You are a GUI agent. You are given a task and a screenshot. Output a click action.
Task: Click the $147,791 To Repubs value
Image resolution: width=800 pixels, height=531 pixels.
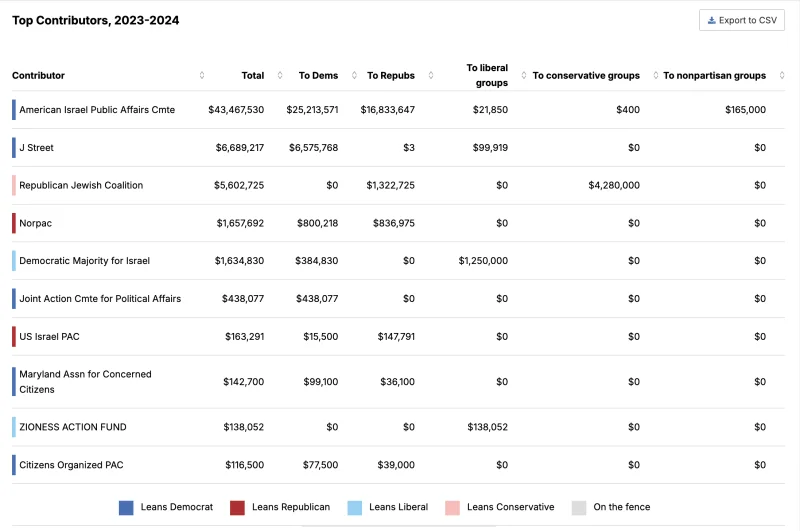pos(396,337)
